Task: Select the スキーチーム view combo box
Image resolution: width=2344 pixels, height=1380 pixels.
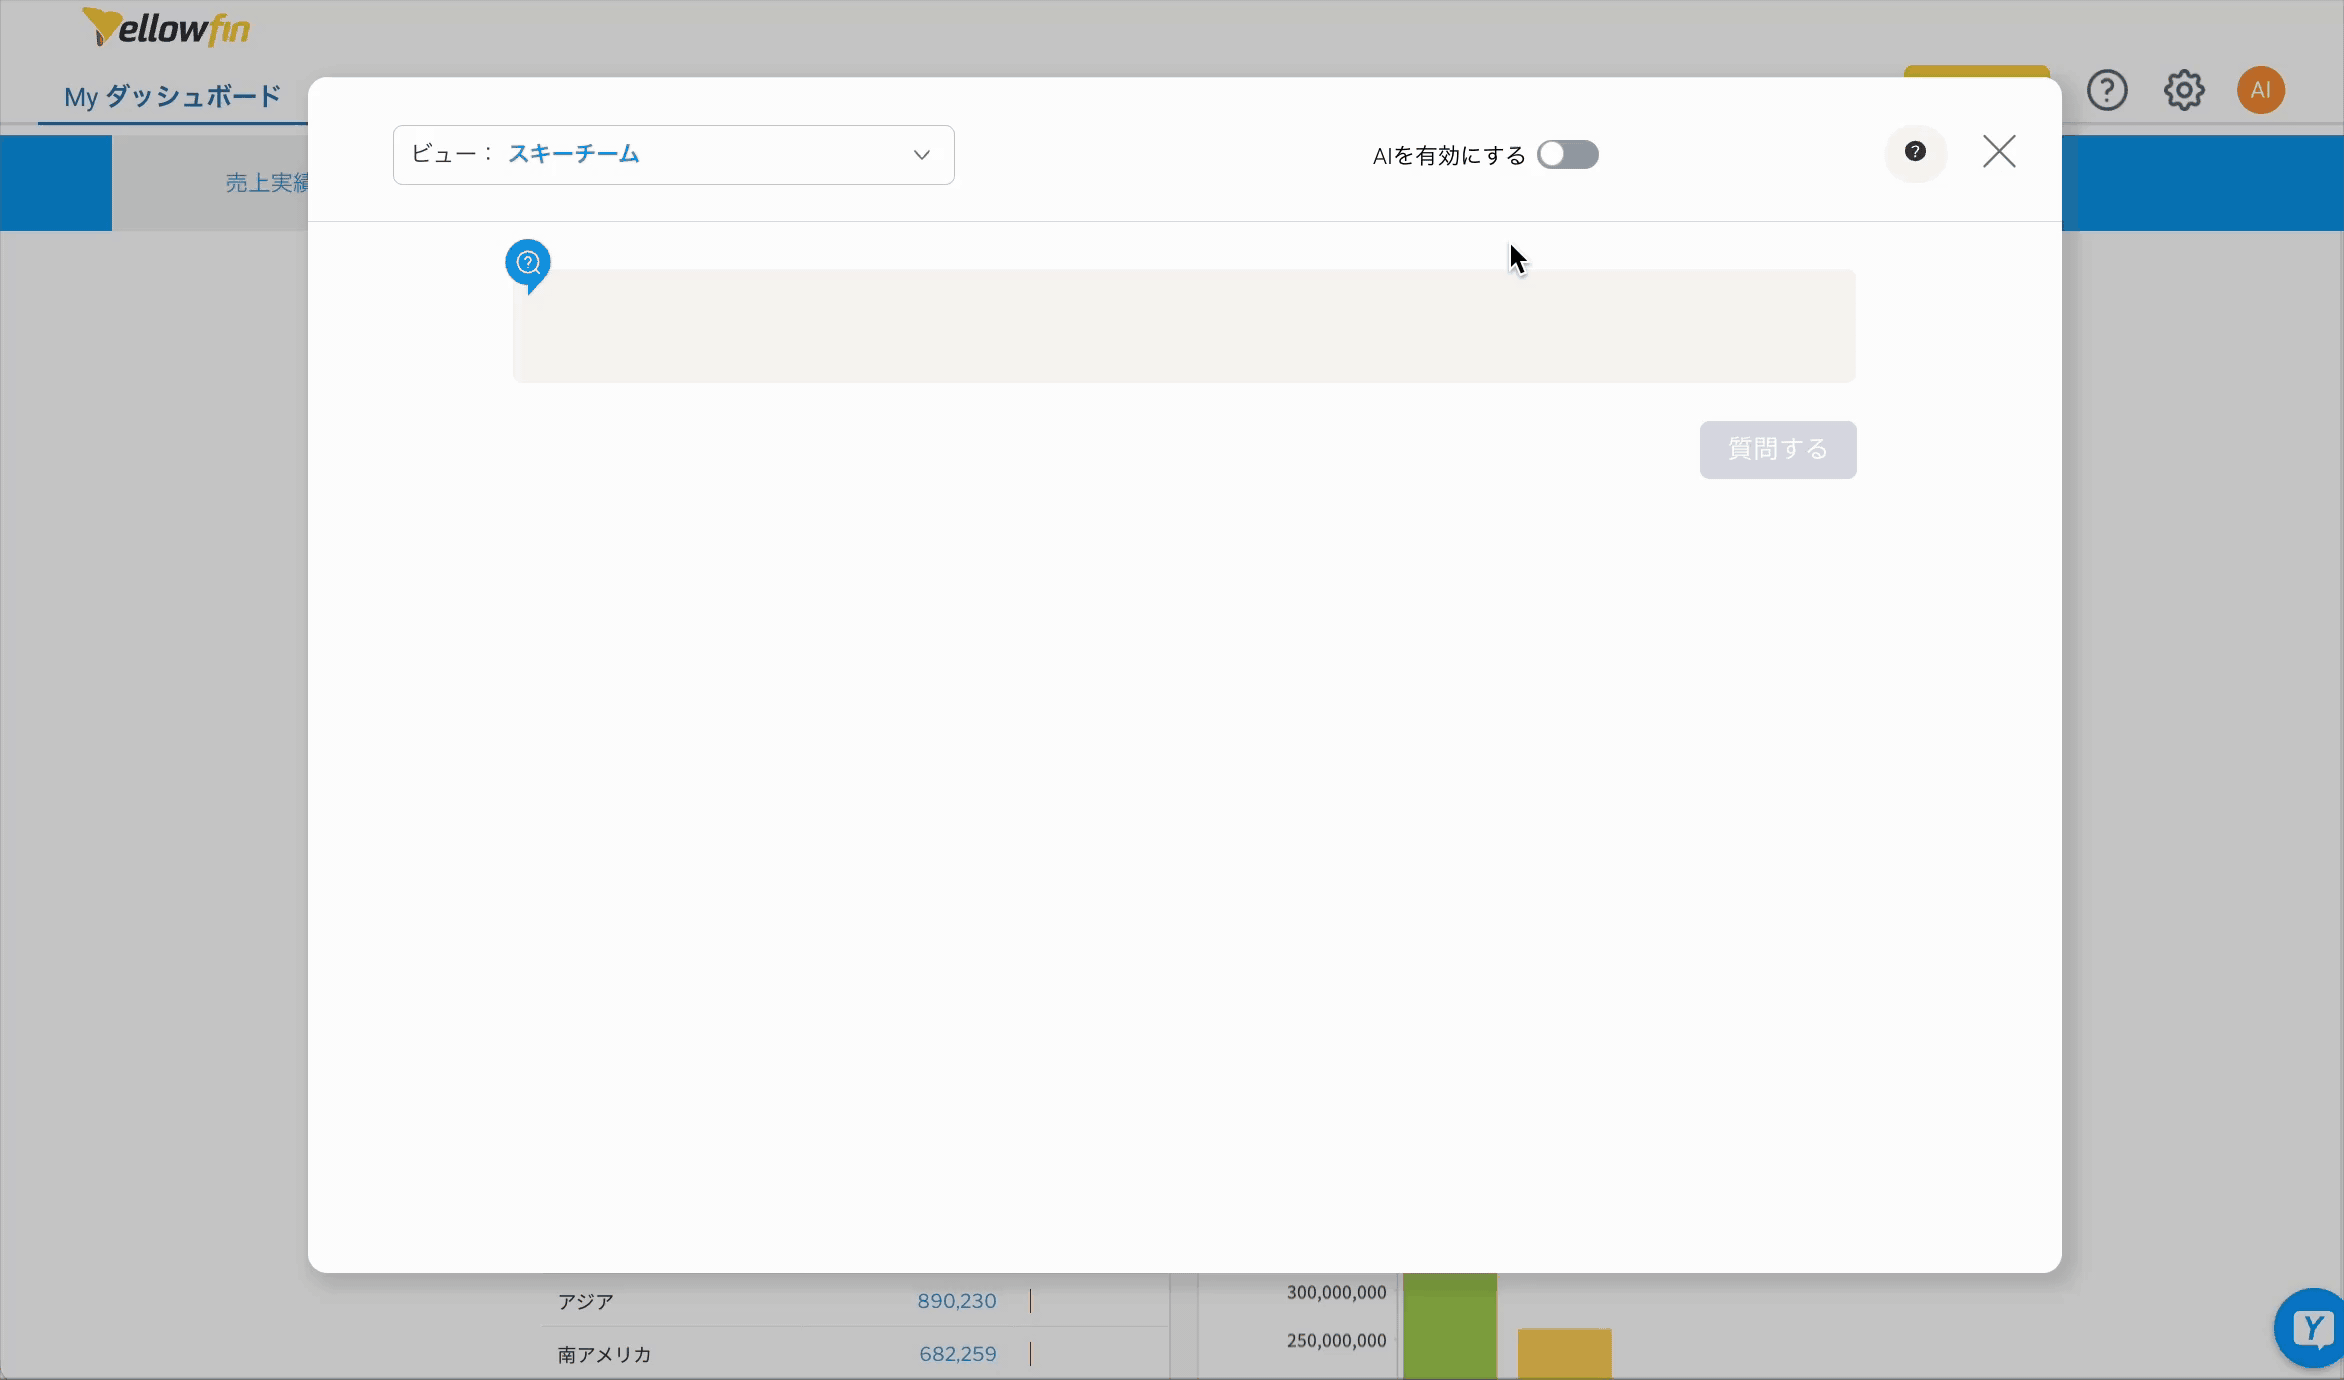Action: (x=672, y=155)
